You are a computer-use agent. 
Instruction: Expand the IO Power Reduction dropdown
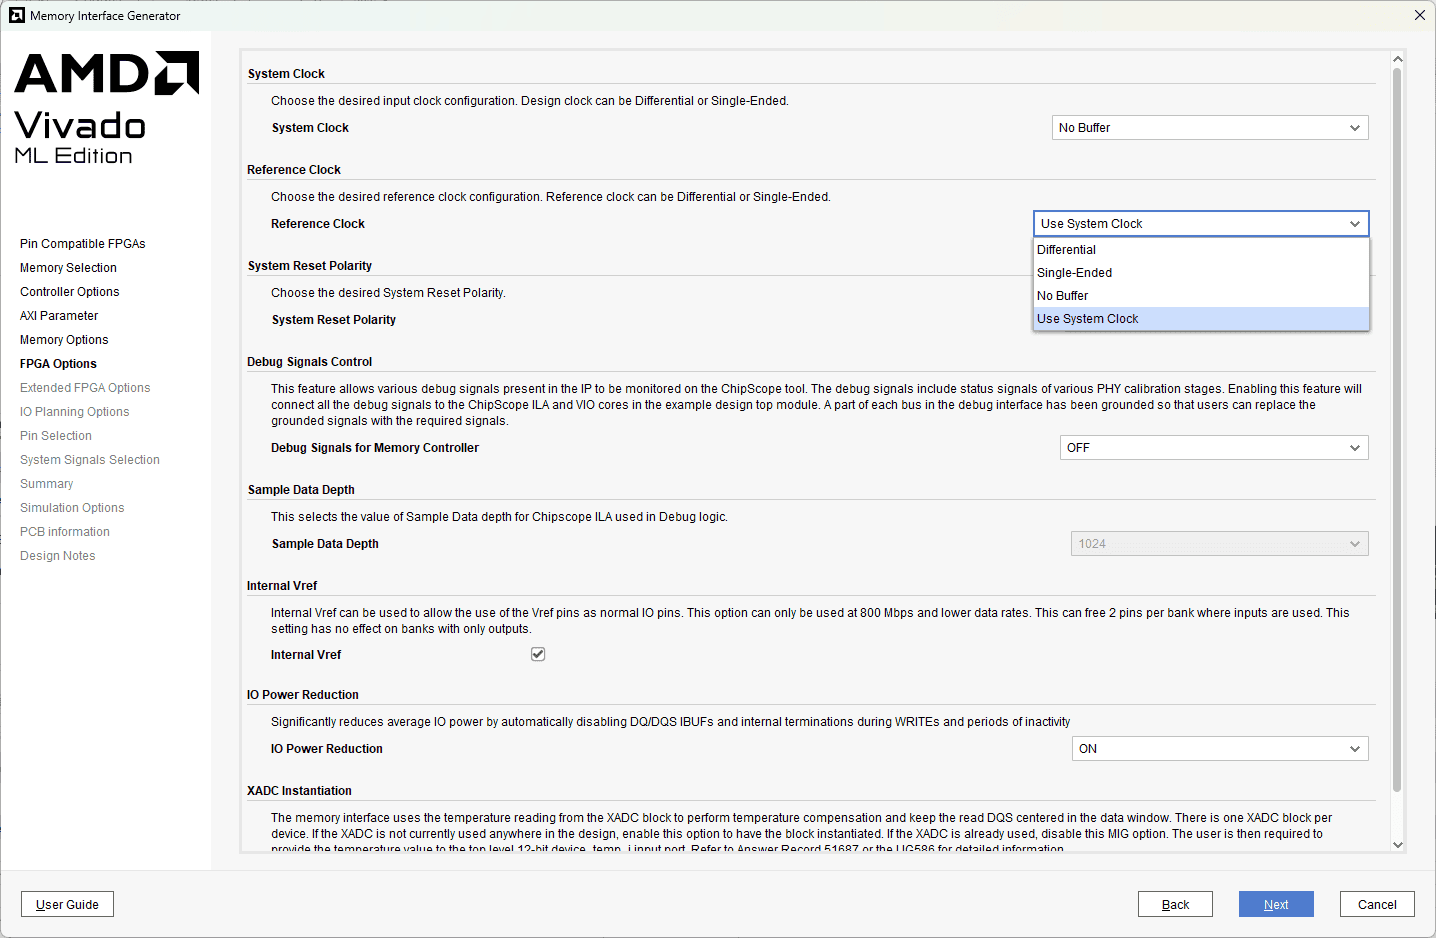point(1219,749)
